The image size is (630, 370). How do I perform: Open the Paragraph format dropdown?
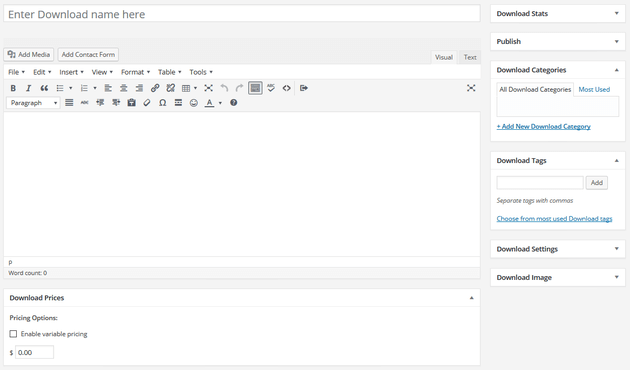coord(33,103)
